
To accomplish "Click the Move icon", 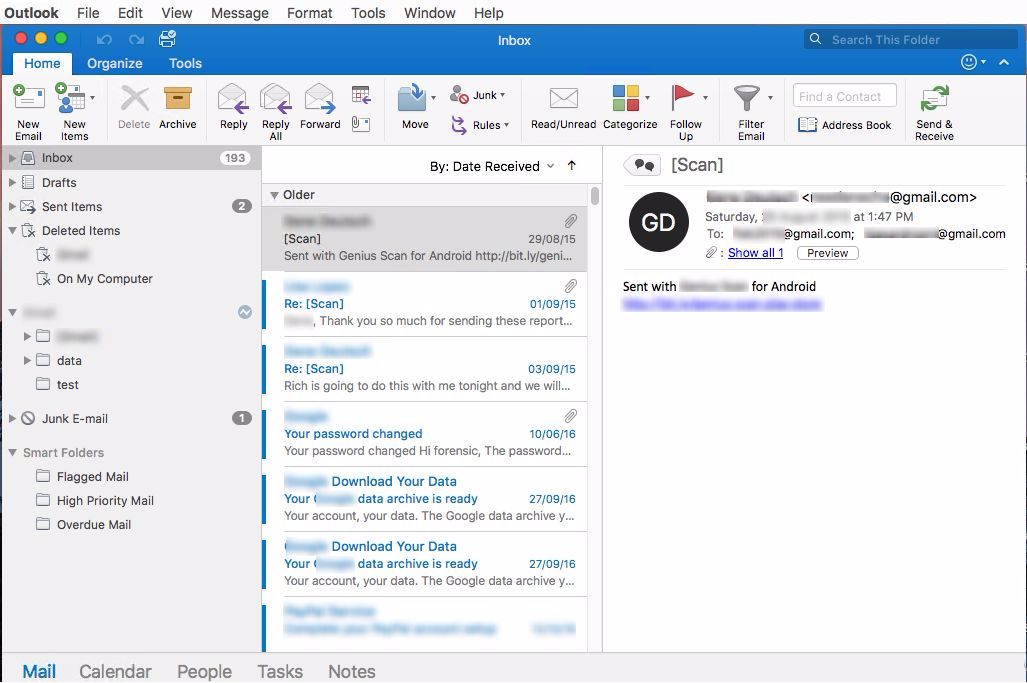I will [412, 98].
